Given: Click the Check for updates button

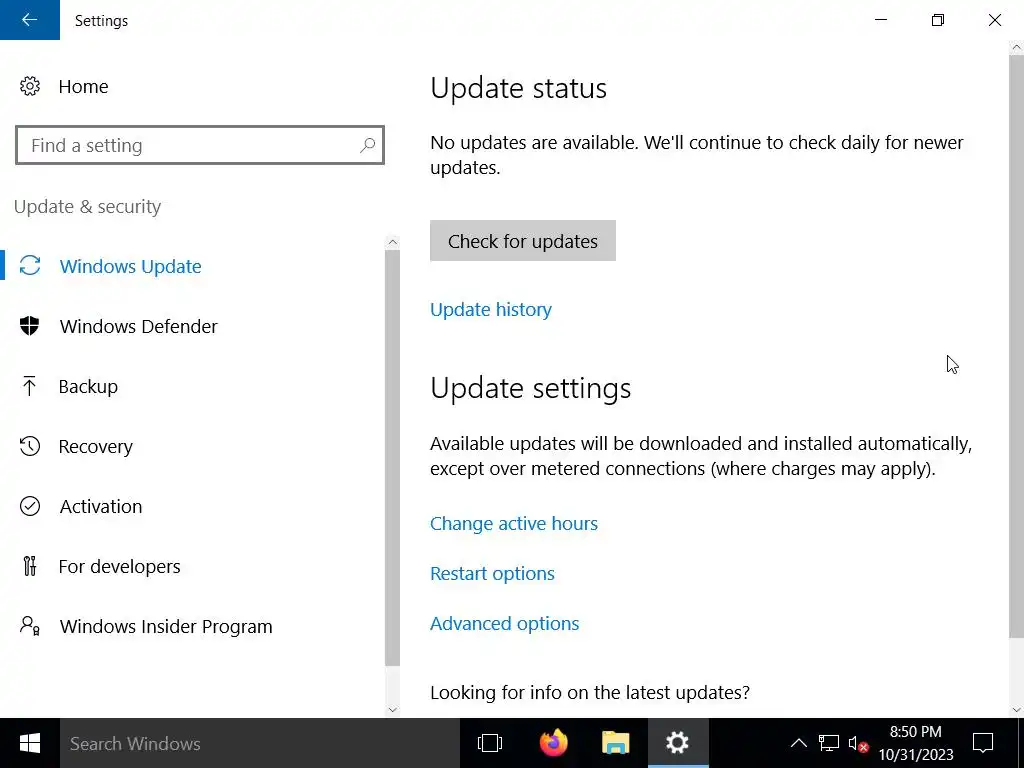Looking at the screenshot, I should point(522,241).
